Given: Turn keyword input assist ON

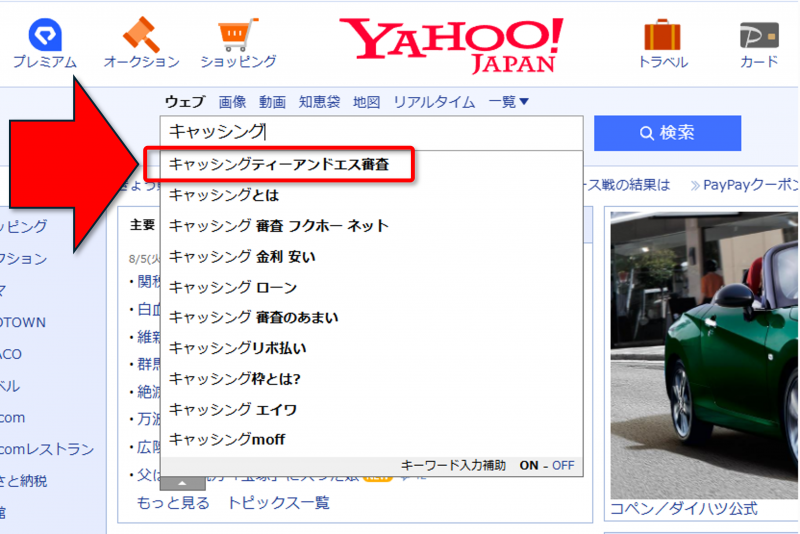Looking at the screenshot, I should coord(529,465).
